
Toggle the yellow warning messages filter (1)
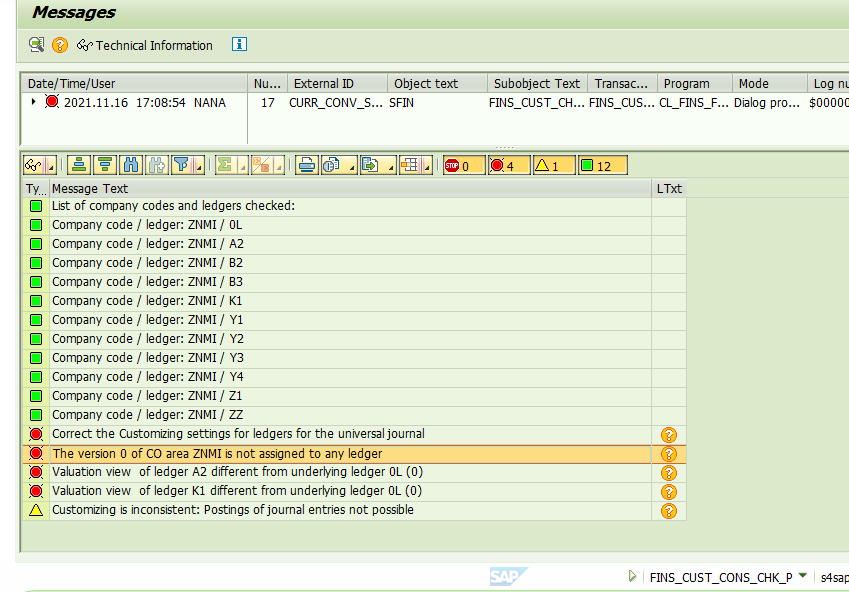click(553, 166)
